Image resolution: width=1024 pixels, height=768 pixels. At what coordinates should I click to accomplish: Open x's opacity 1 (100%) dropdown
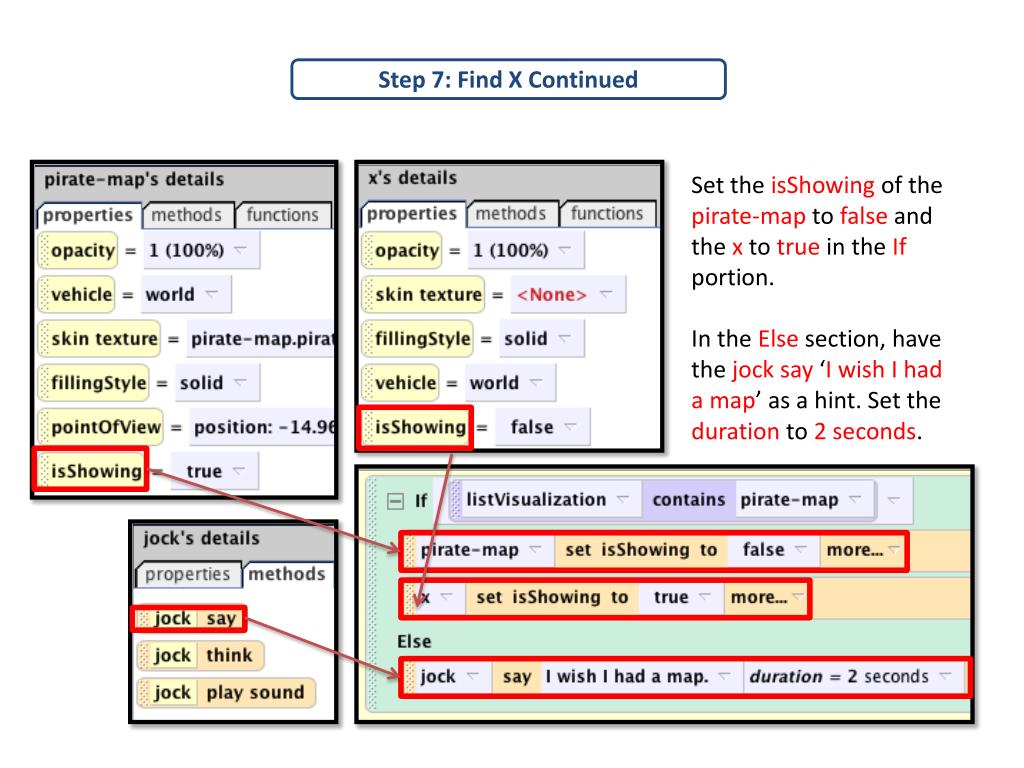point(525,250)
